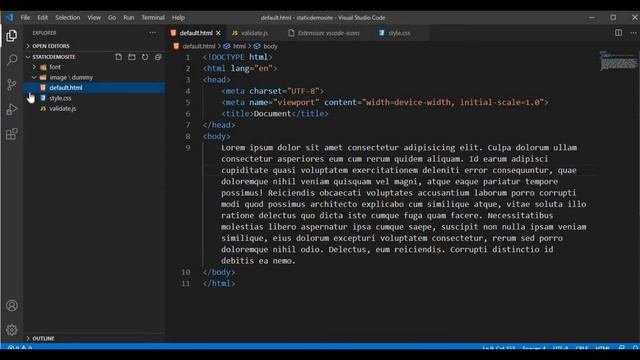Click the HTML file icon on default.html tab

point(173,33)
